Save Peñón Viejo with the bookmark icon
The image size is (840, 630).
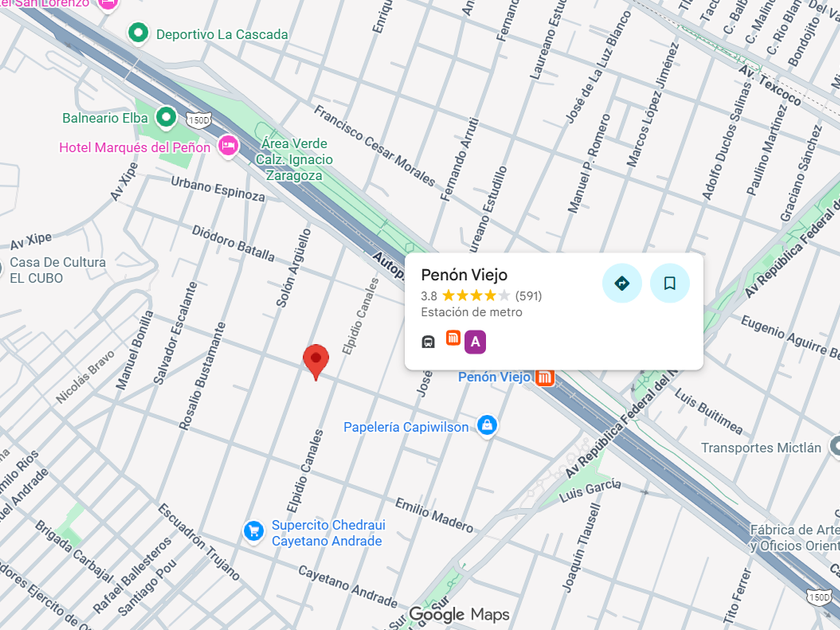[x=670, y=283]
